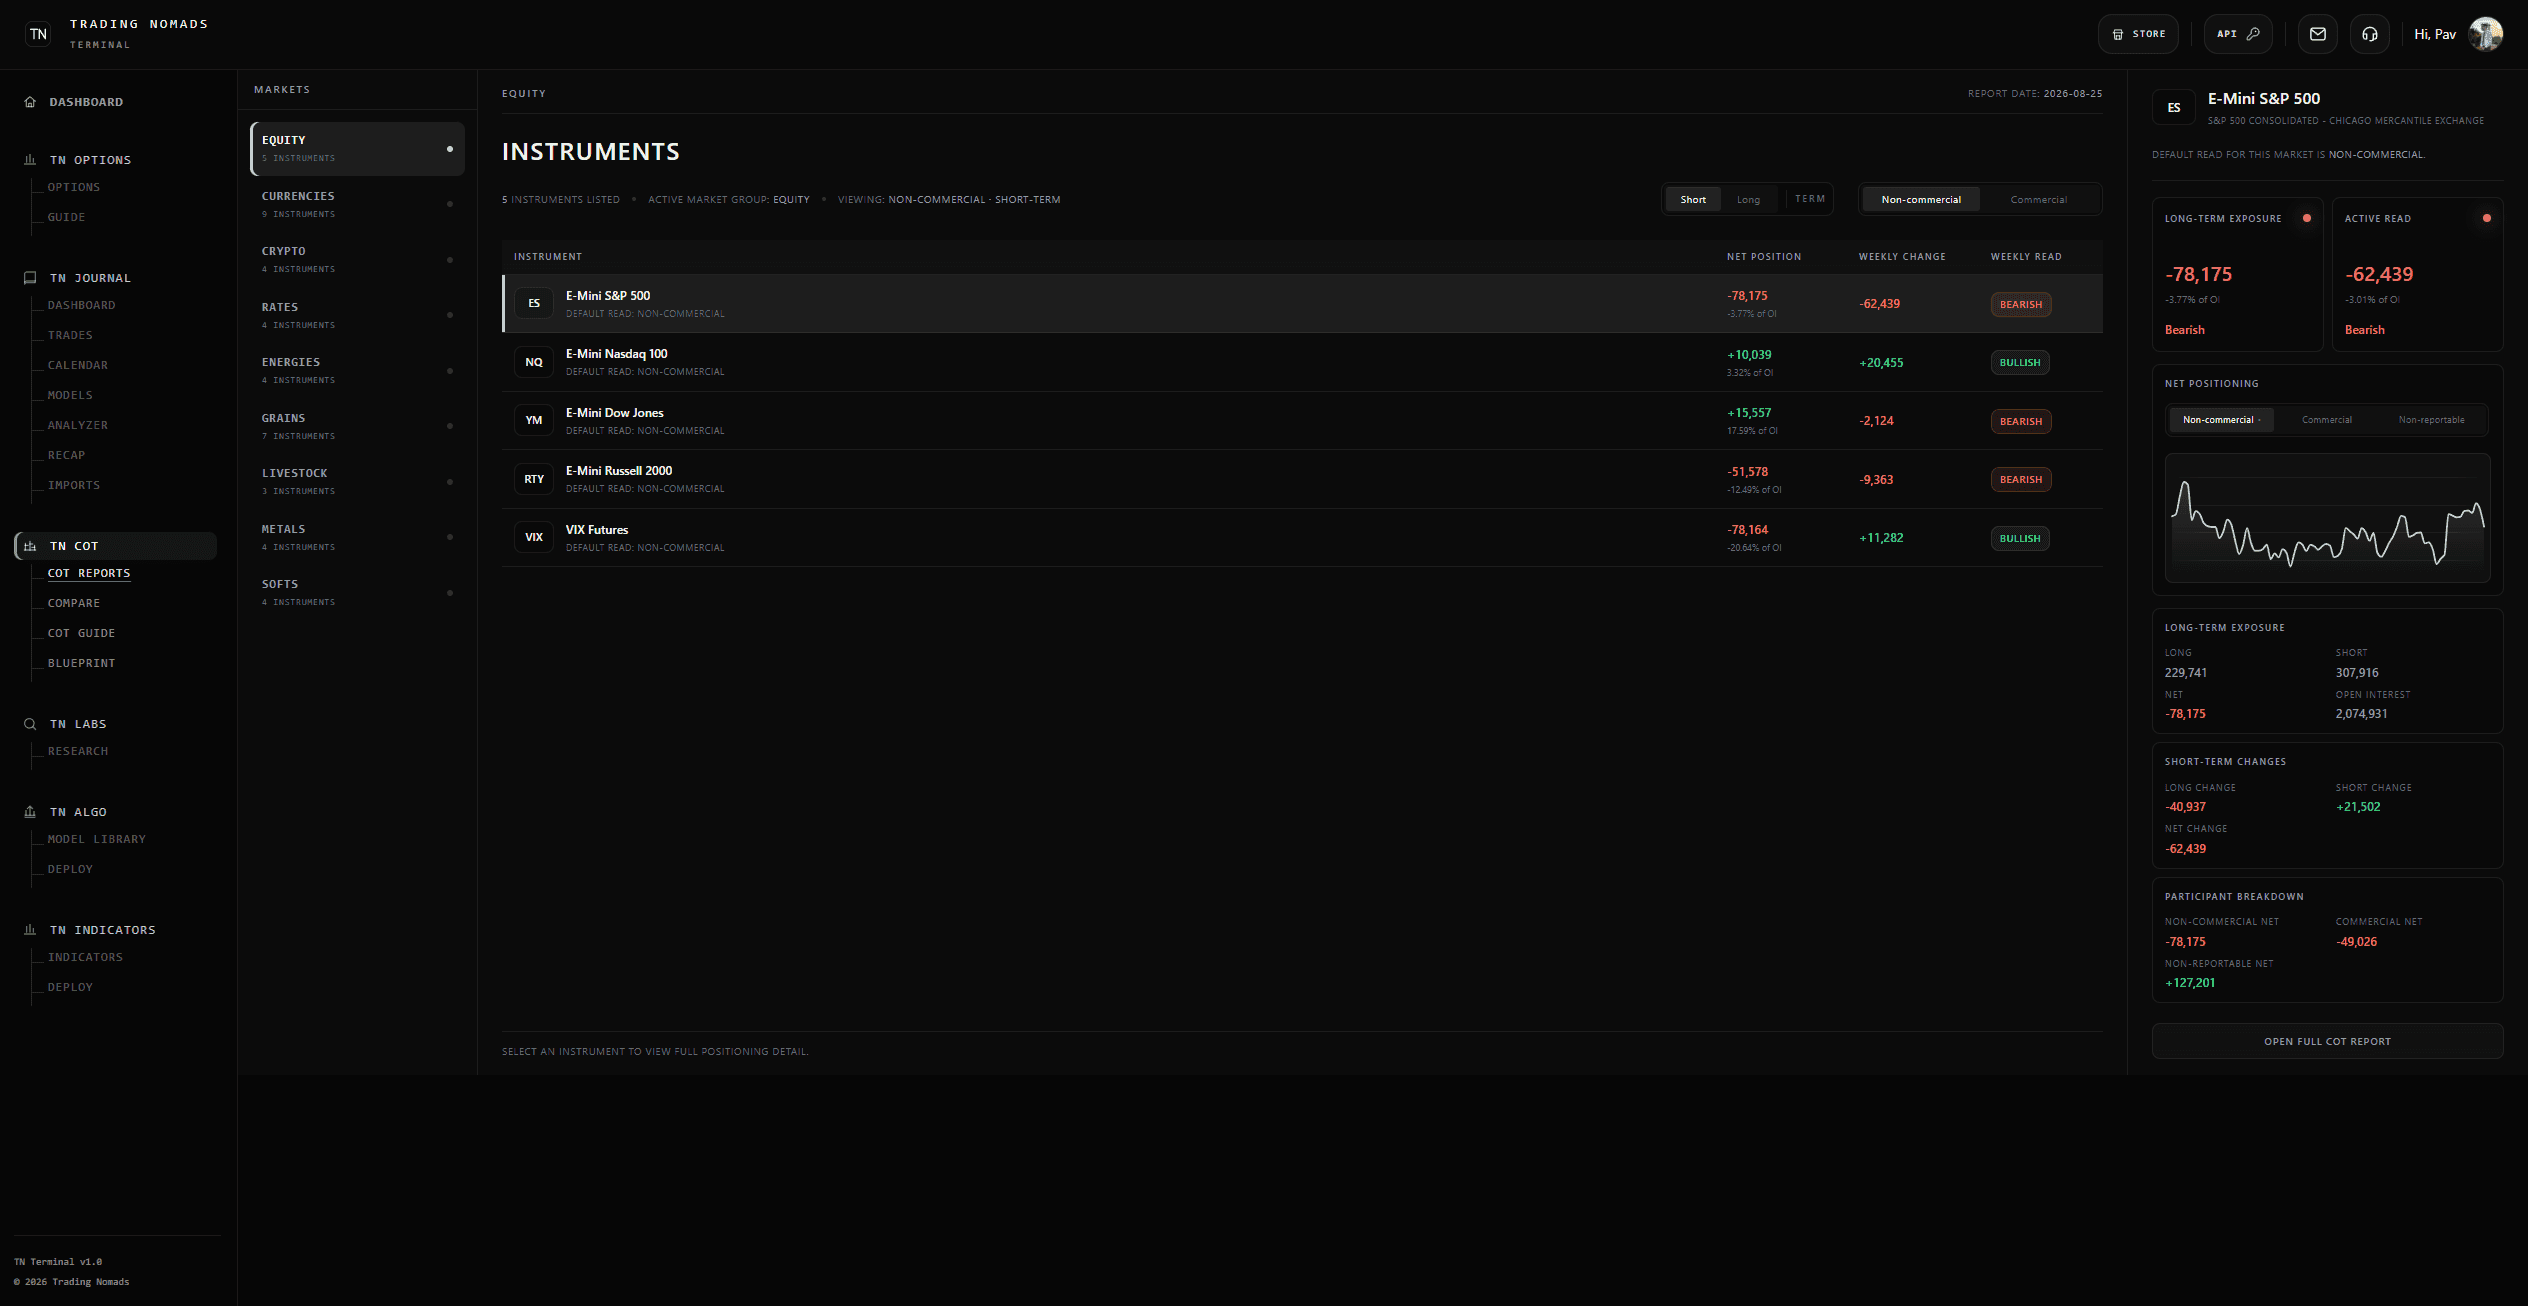2528x1306 pixels.
Task: Click the TN INDICATORS bar chart icon
Action: click(30, 930)
